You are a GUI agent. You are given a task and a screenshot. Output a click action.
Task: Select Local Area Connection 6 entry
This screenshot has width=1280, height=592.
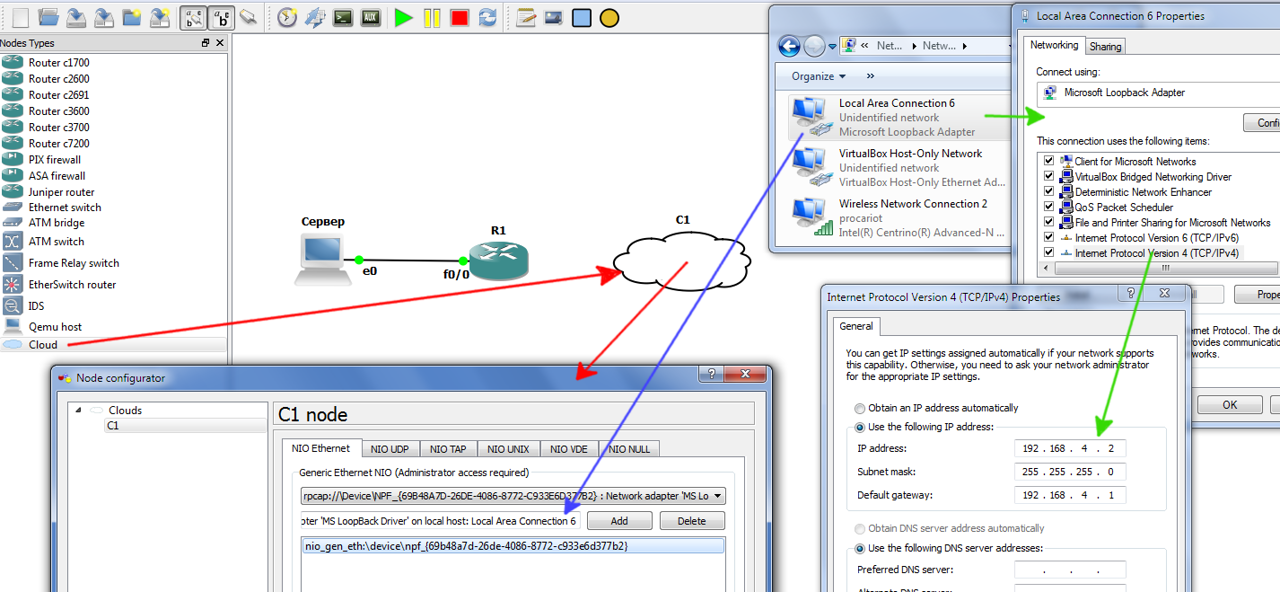point(898,117)
